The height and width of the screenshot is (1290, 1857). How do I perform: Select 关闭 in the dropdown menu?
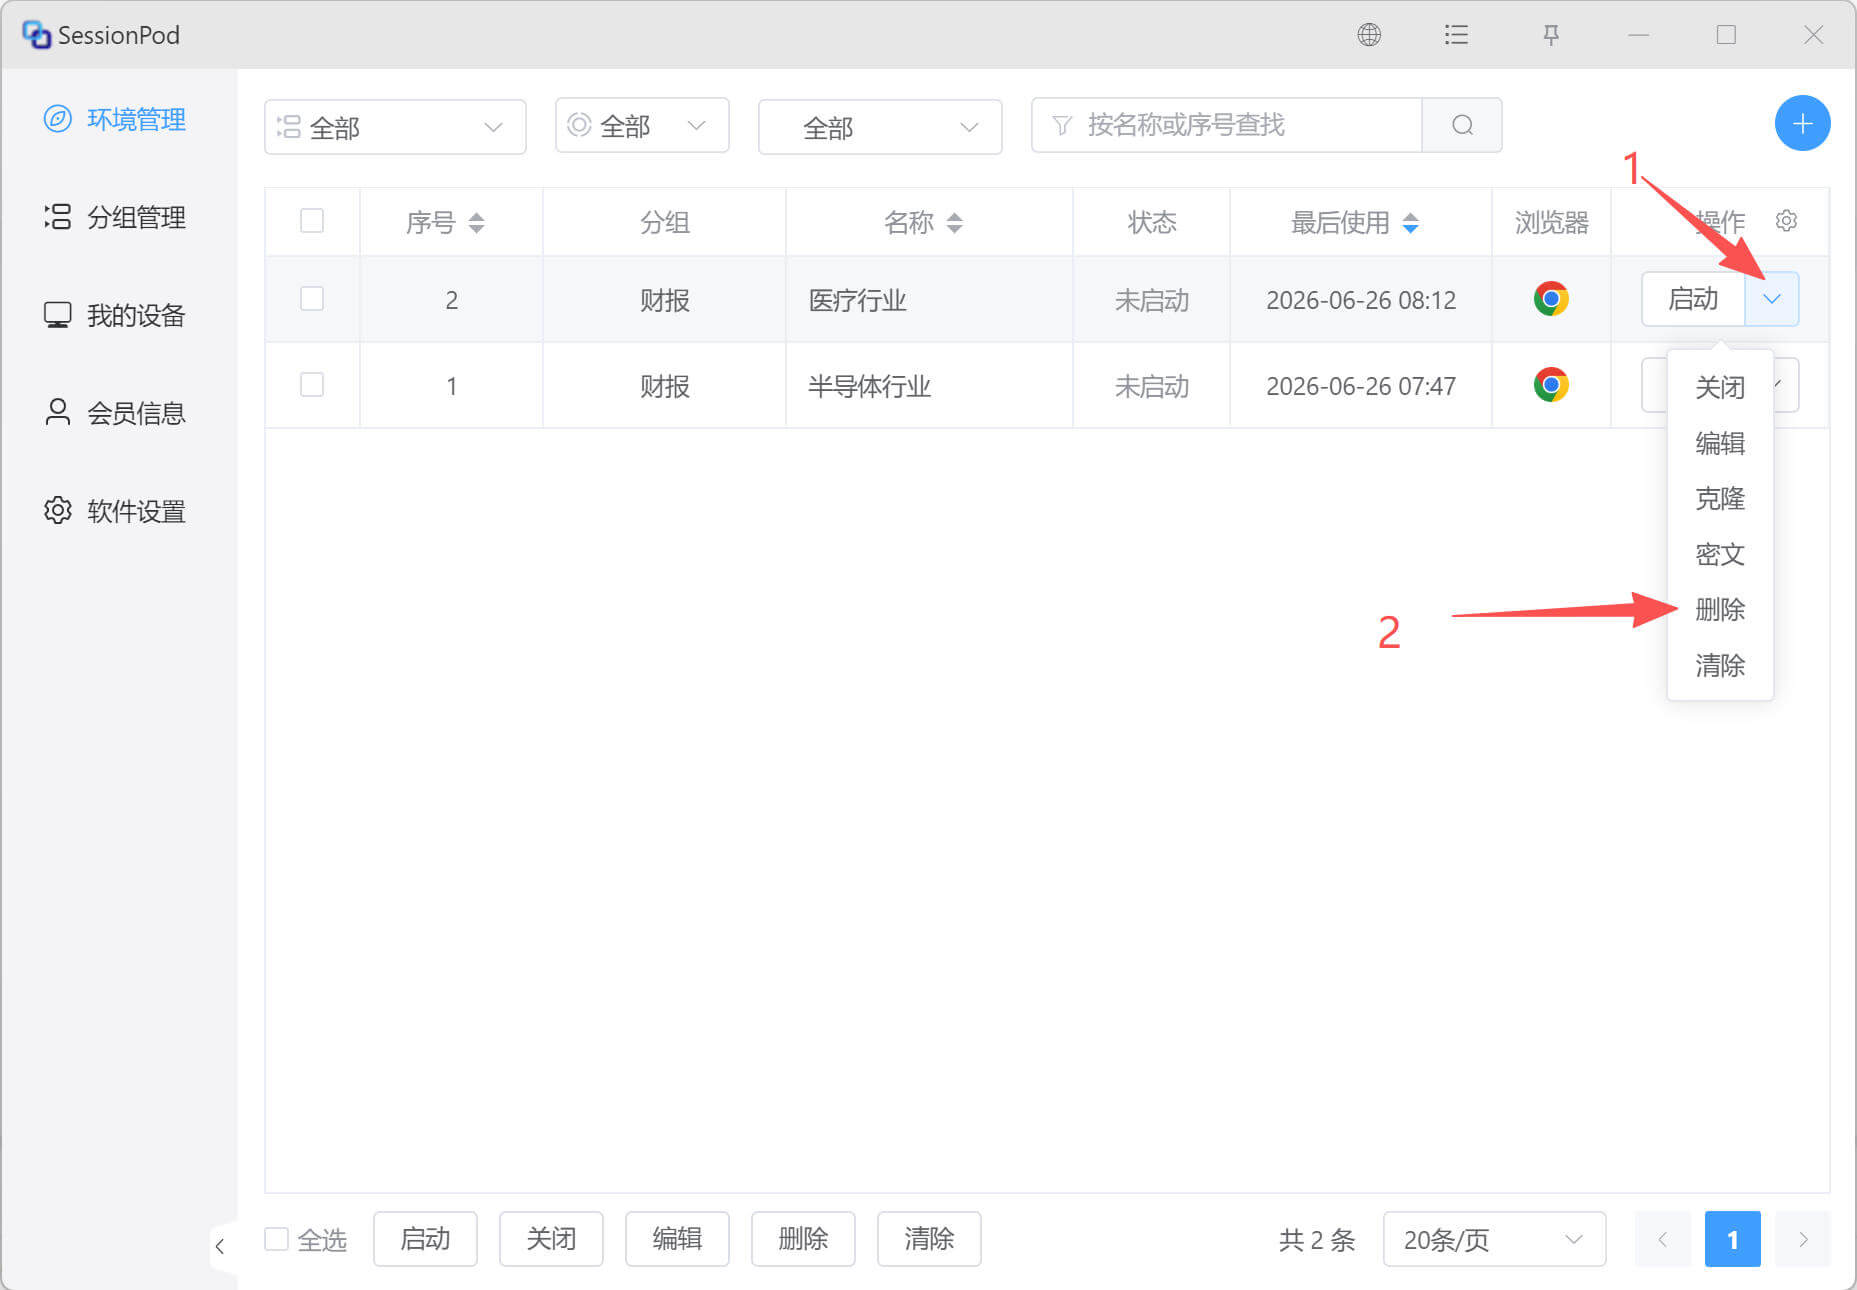tap(1720, 387)
